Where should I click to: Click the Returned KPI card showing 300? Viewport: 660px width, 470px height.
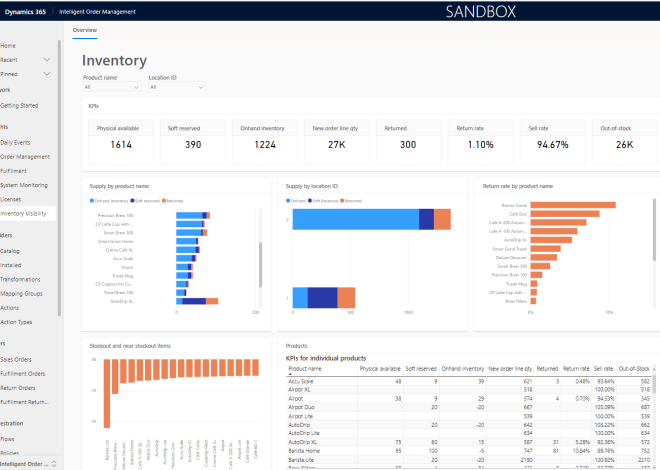pos(409,142)
